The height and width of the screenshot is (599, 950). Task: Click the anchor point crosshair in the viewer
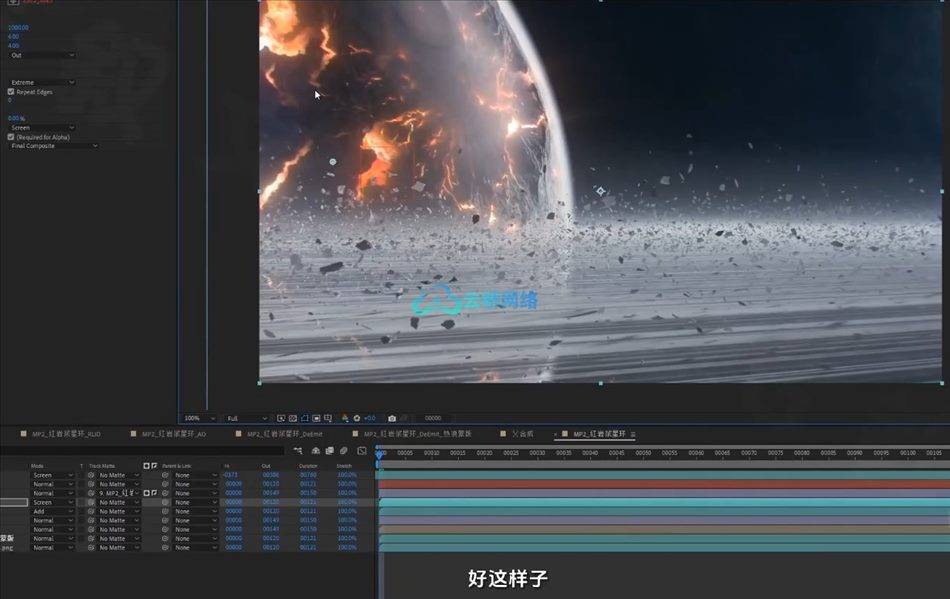coord(600,191)
